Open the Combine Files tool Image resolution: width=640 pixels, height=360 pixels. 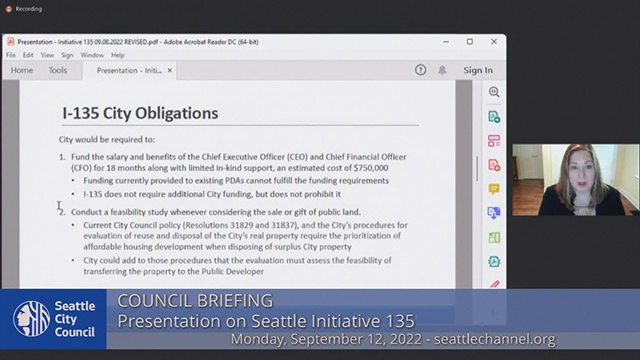(x=494, y=213)
